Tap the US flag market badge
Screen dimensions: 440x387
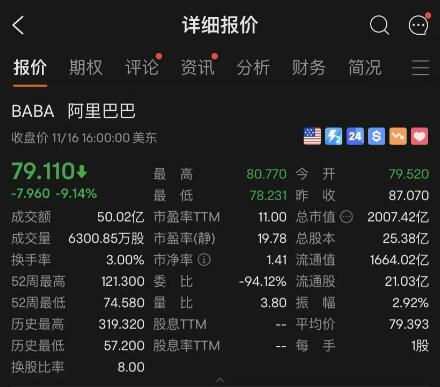pyautogui.click(x=312, y=136)
